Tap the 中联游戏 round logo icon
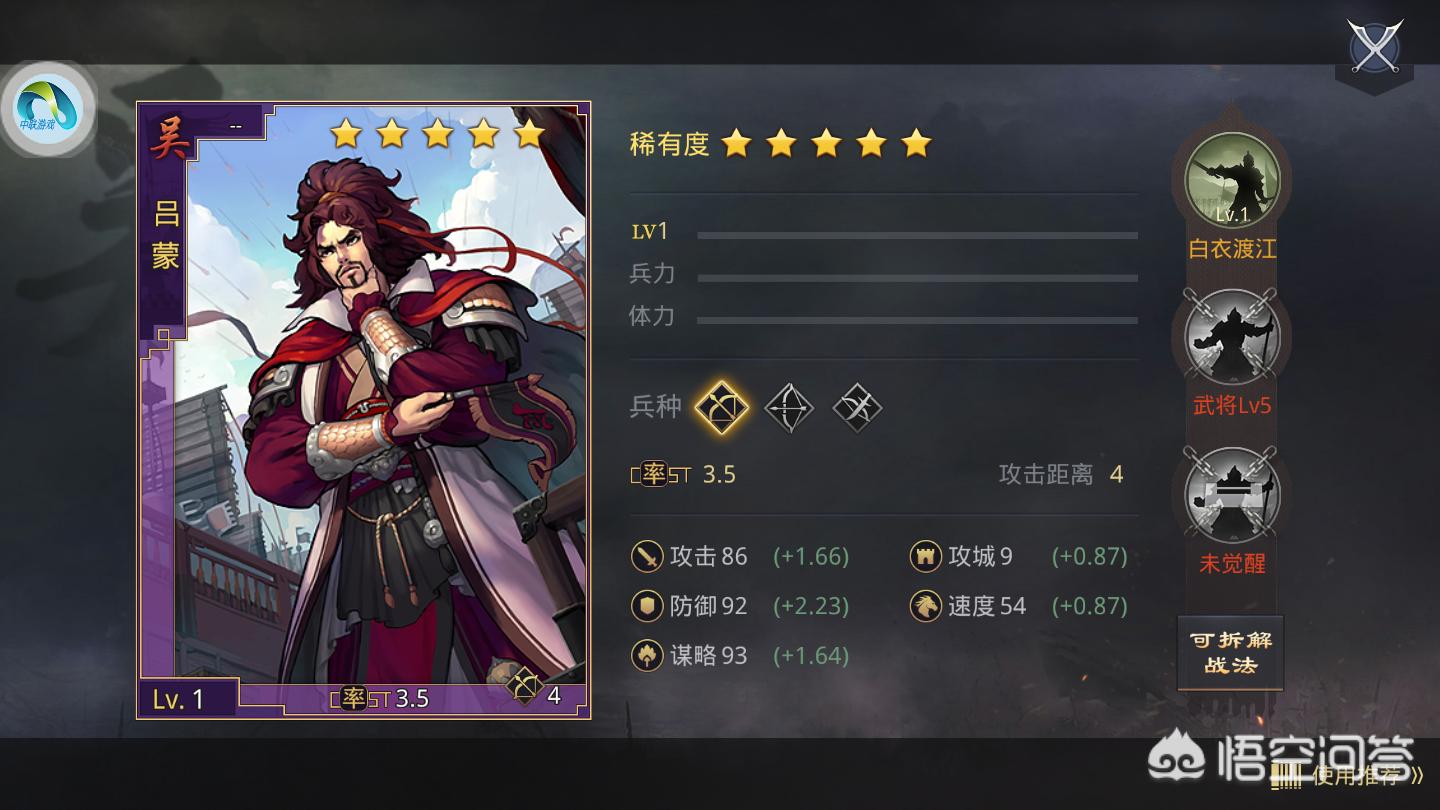Screen dimensions: 1440x810 point(49,108)
